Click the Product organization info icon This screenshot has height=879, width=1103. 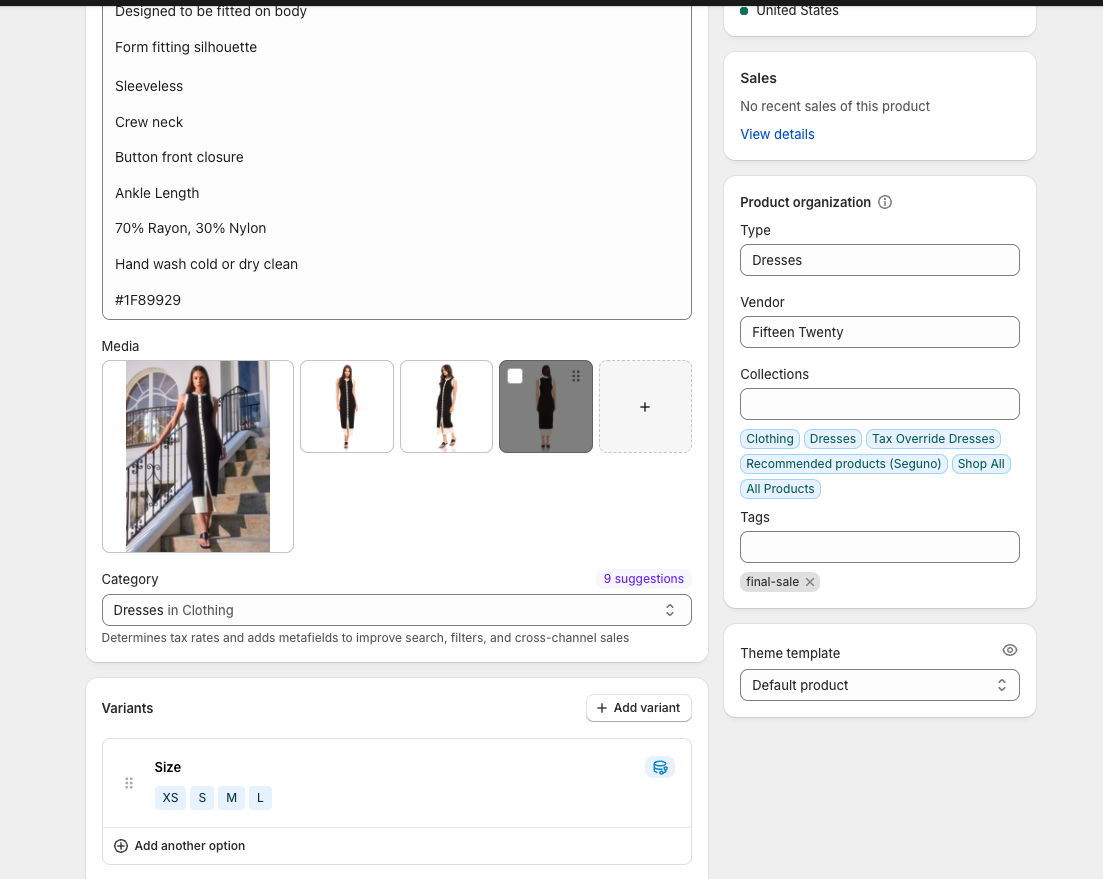click(885, 202)
